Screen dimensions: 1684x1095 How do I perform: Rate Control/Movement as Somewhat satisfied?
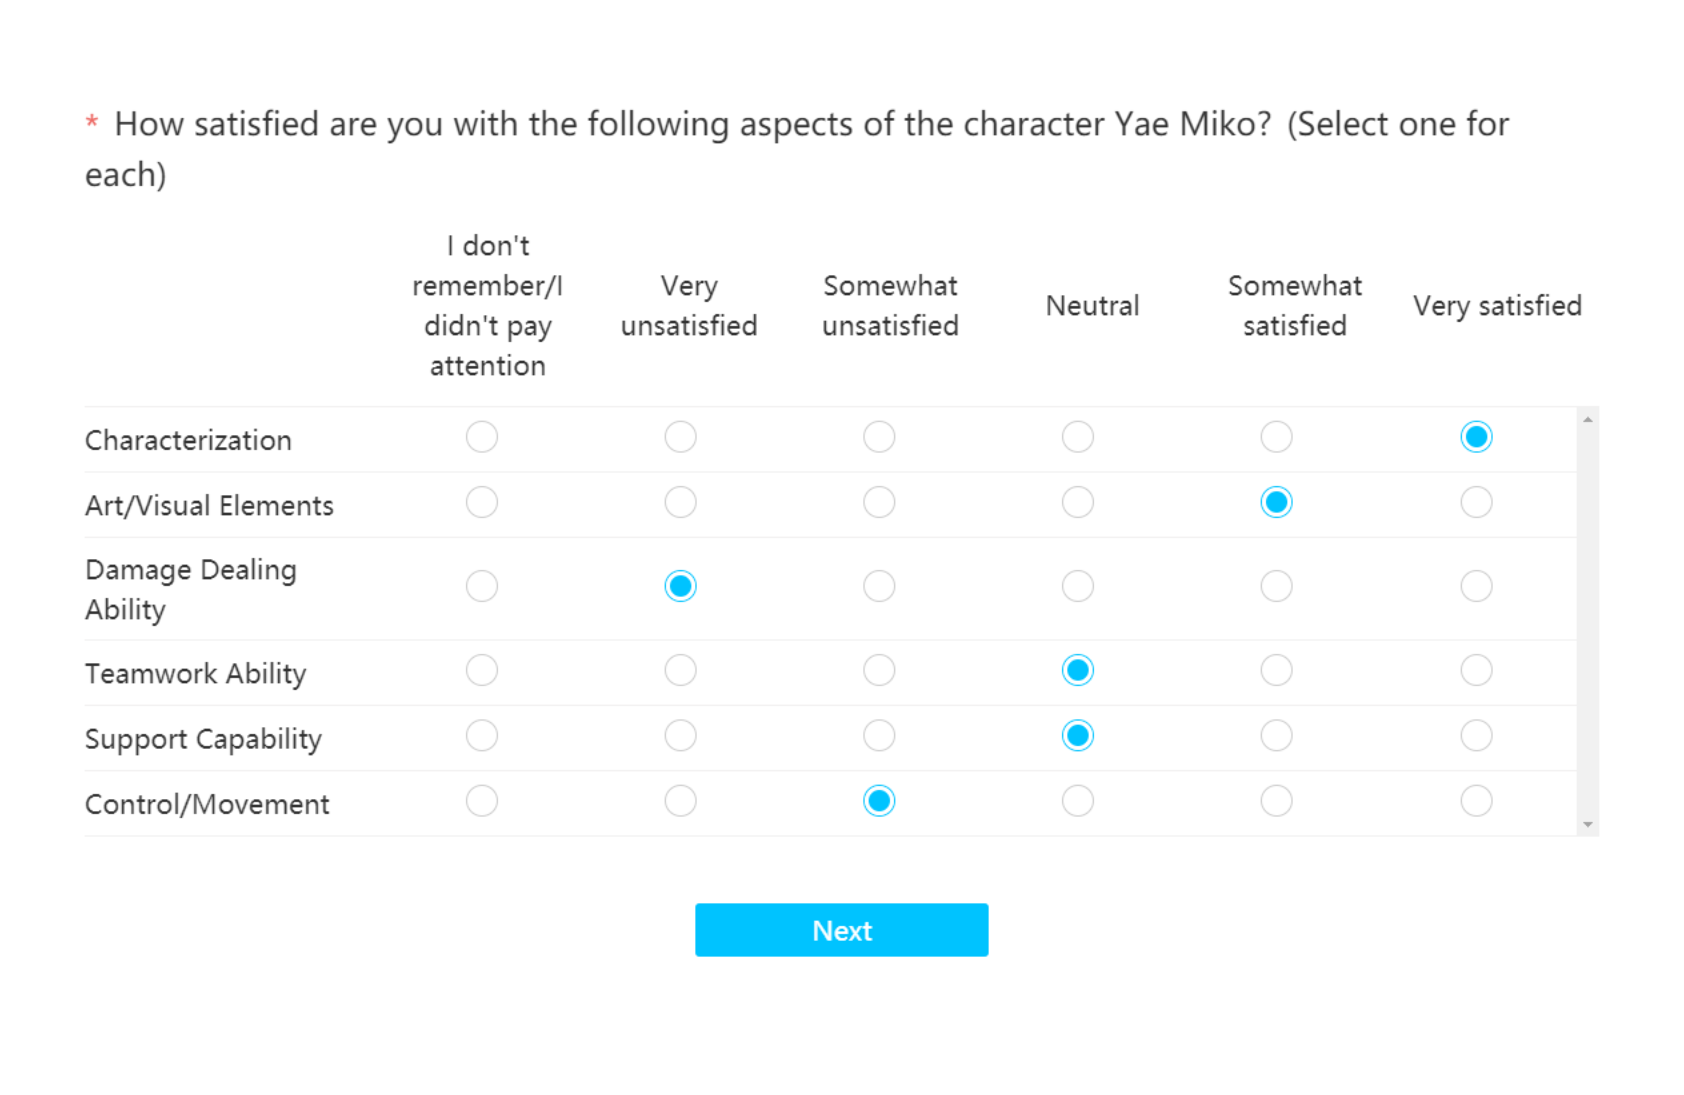tap(1276, 801)
